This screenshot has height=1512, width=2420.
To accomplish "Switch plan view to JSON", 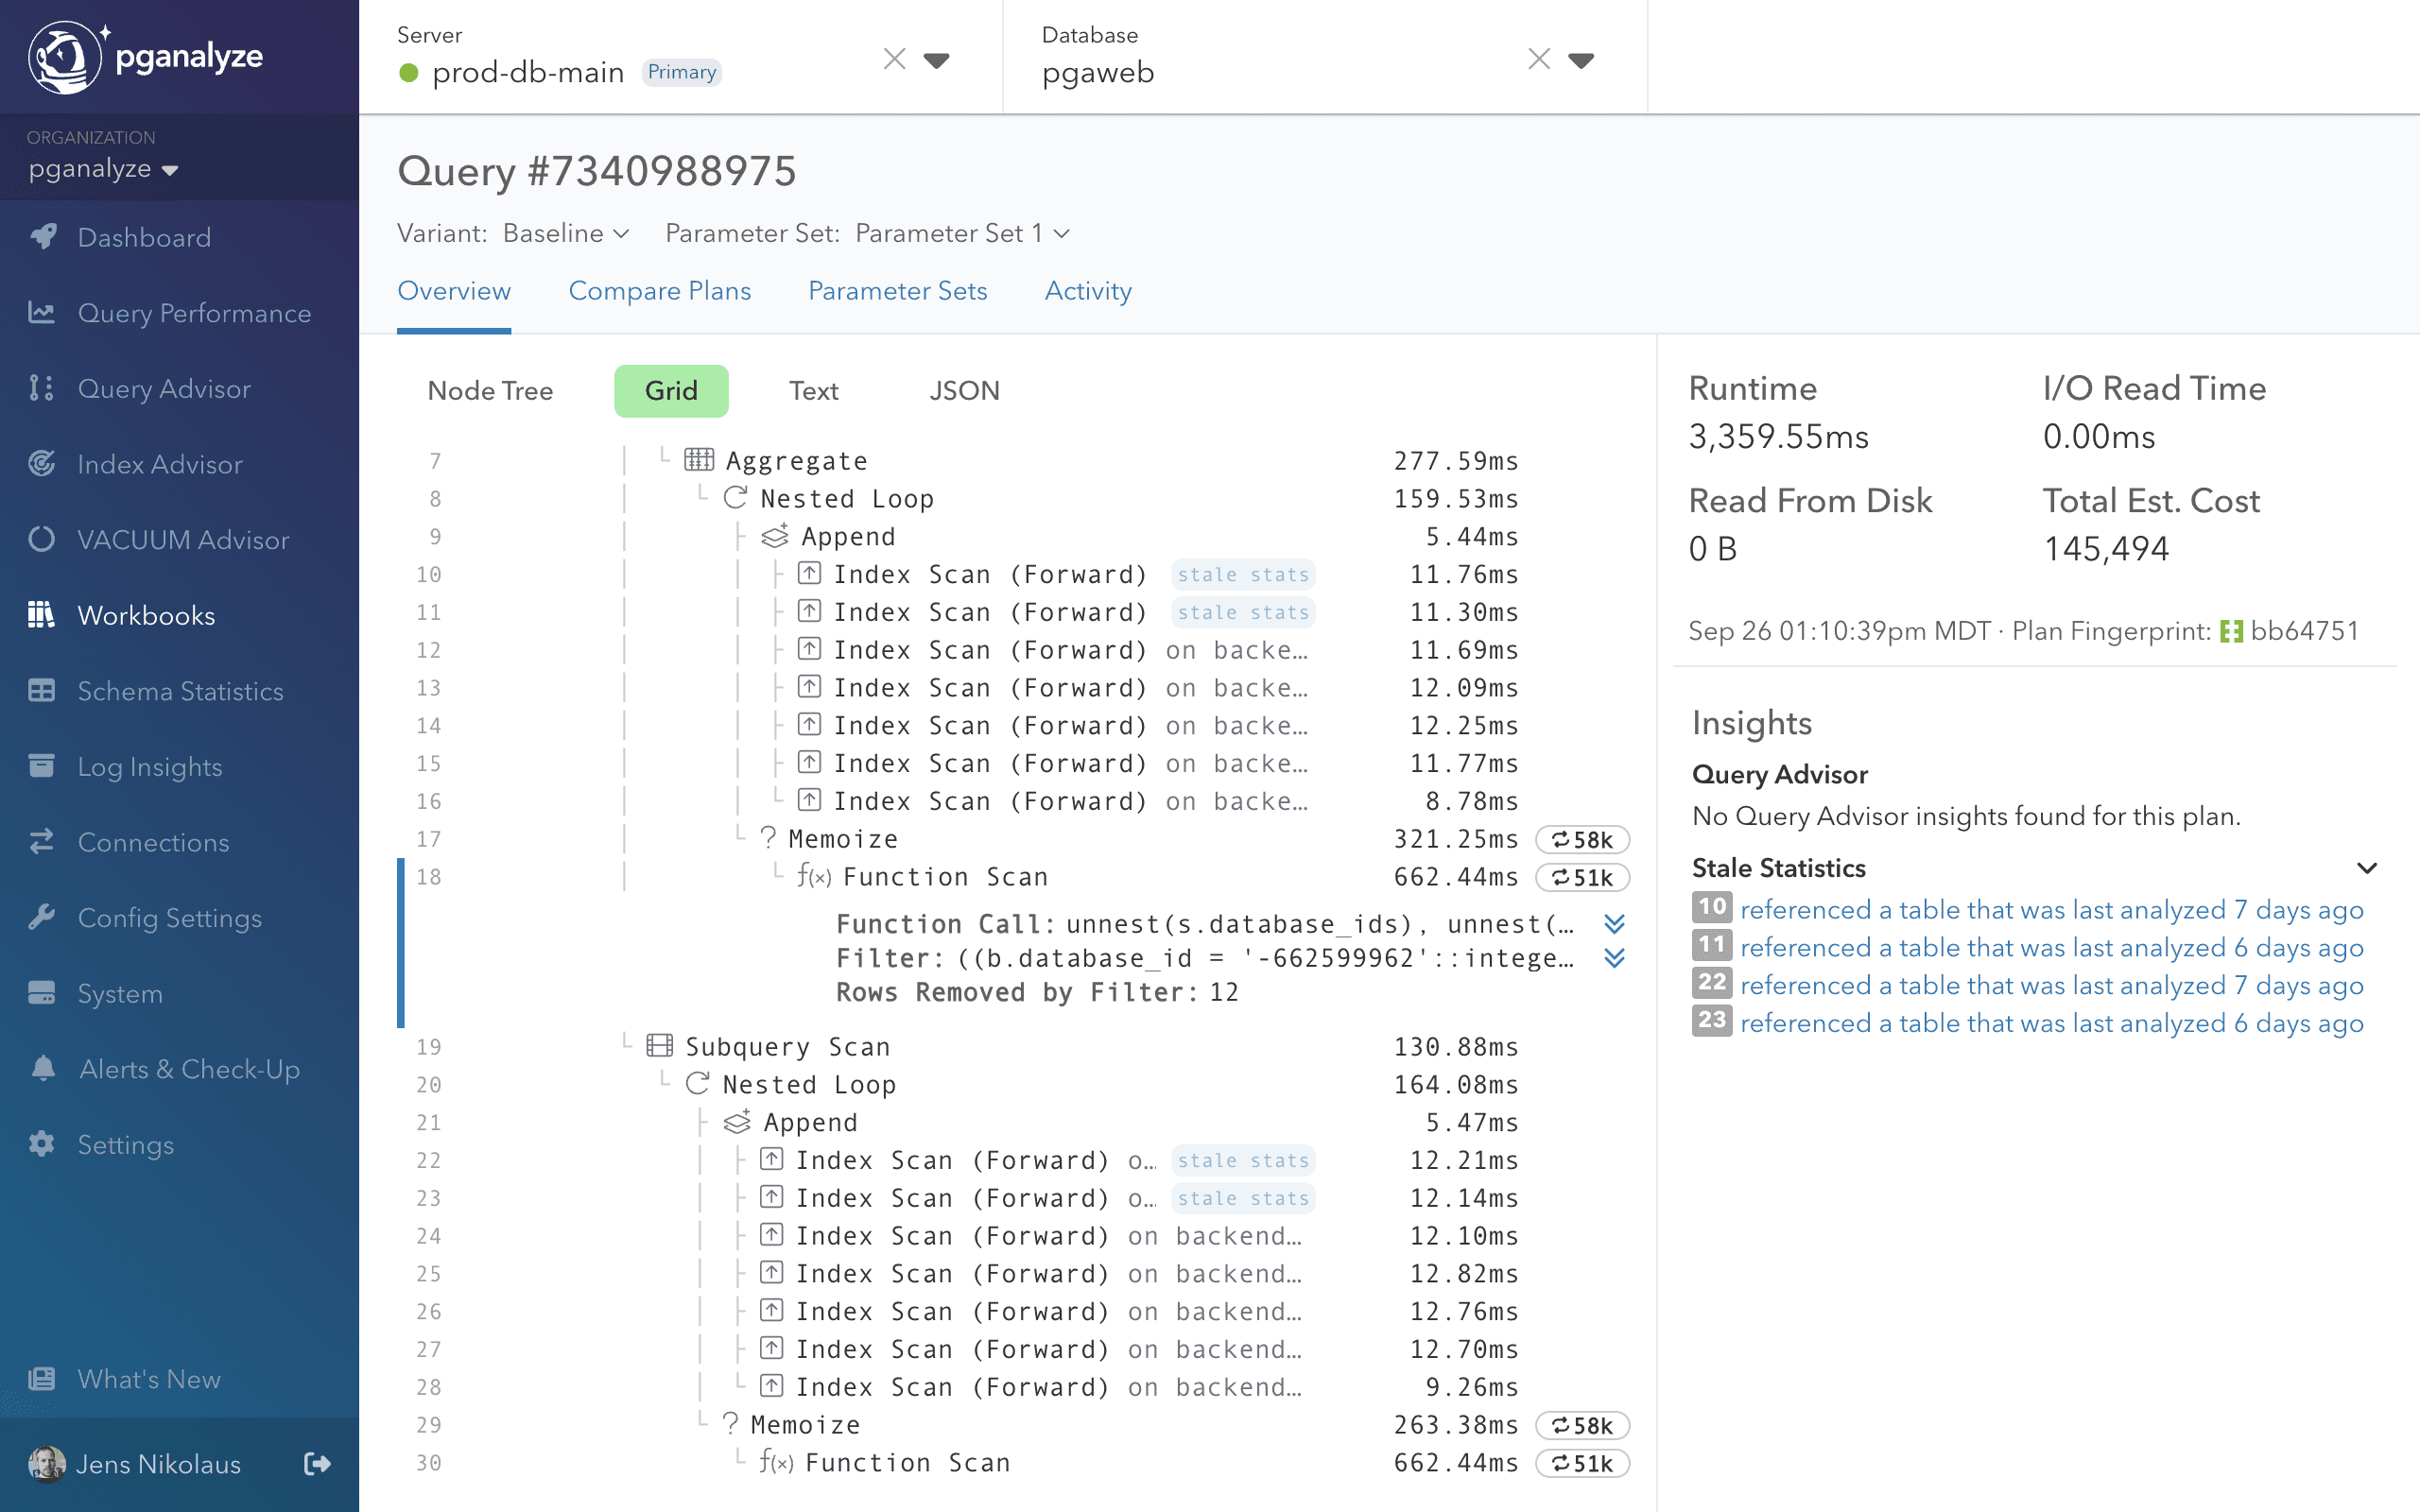I will pos(963,391).
